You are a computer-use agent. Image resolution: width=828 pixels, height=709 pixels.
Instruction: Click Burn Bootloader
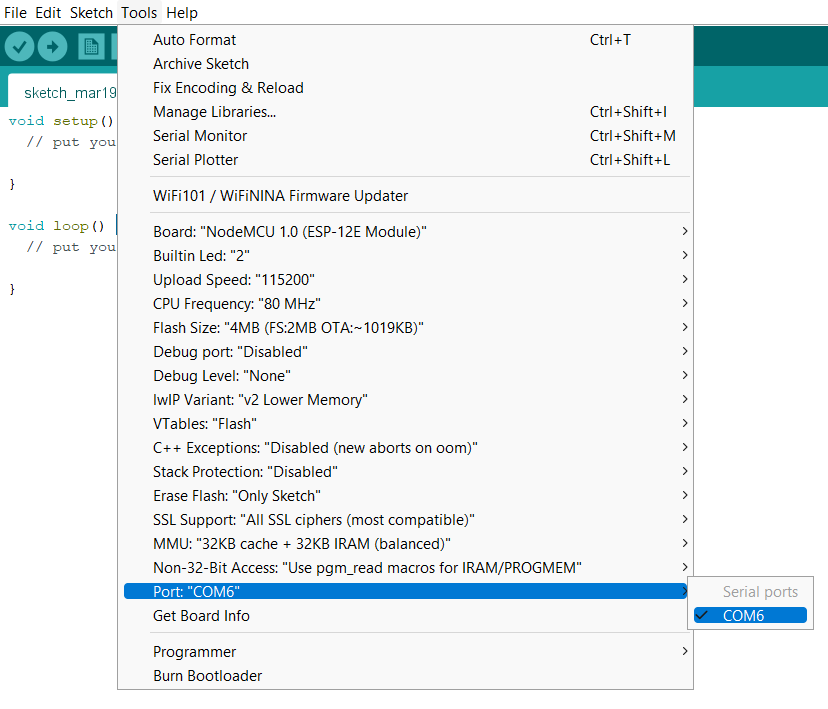[207, 676]
